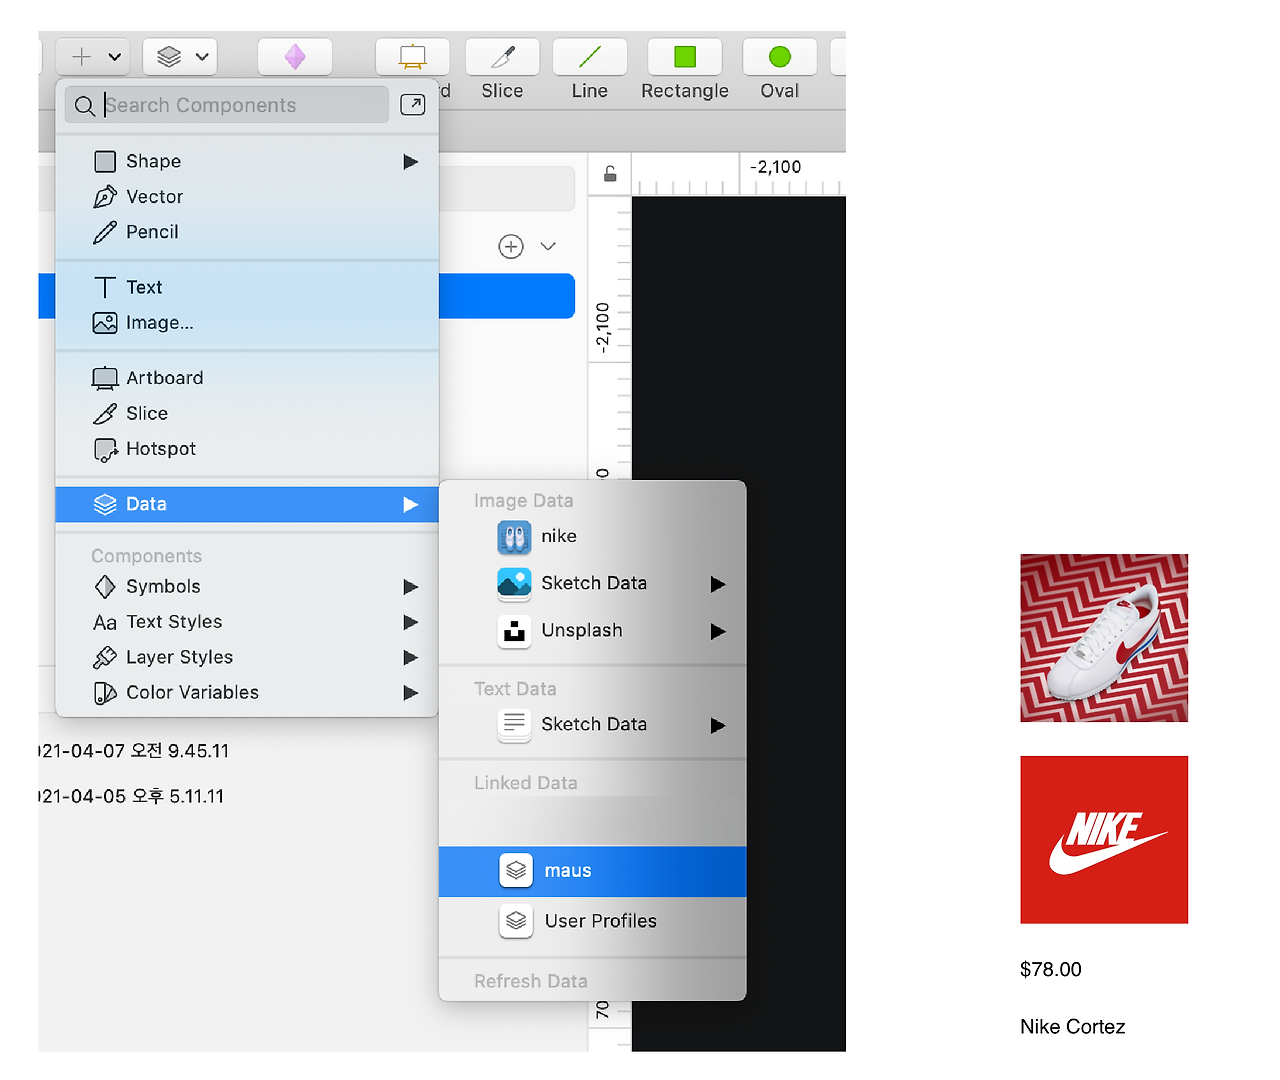Open Components window via popout icon
Image resolution: width=1280 pixels, height=1080 pixels.
[x=413, y=105]
